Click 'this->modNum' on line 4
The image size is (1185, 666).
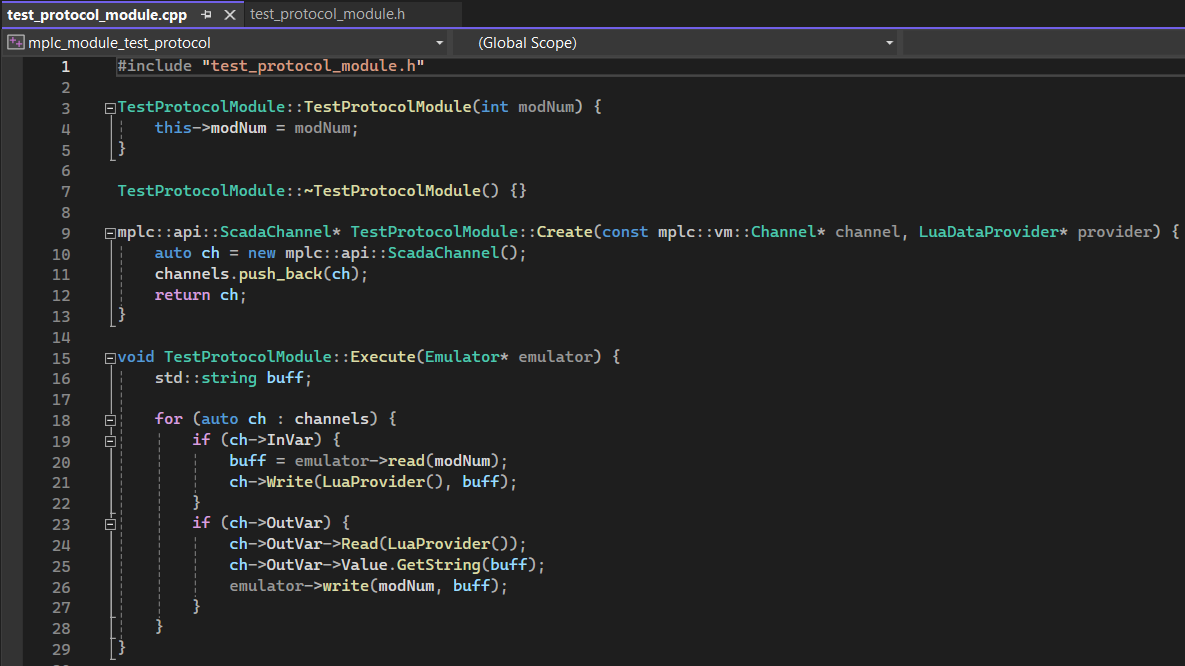tap(210, 128)
